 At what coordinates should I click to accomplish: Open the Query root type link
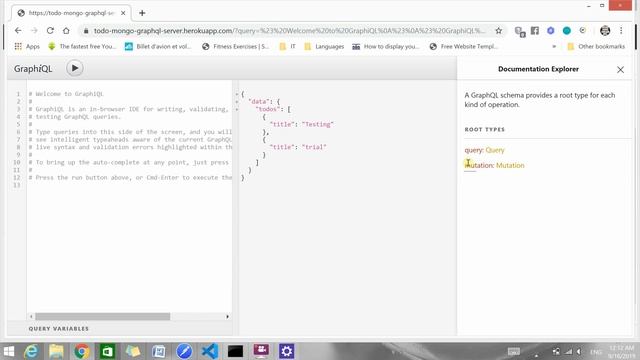click(495, 150)
